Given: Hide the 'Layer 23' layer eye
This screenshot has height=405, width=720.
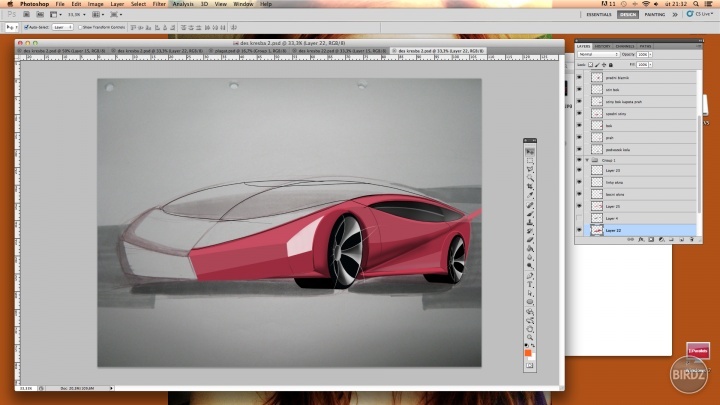Looking at the screenshot, I should pyautogui.click(x=579, y=170).
